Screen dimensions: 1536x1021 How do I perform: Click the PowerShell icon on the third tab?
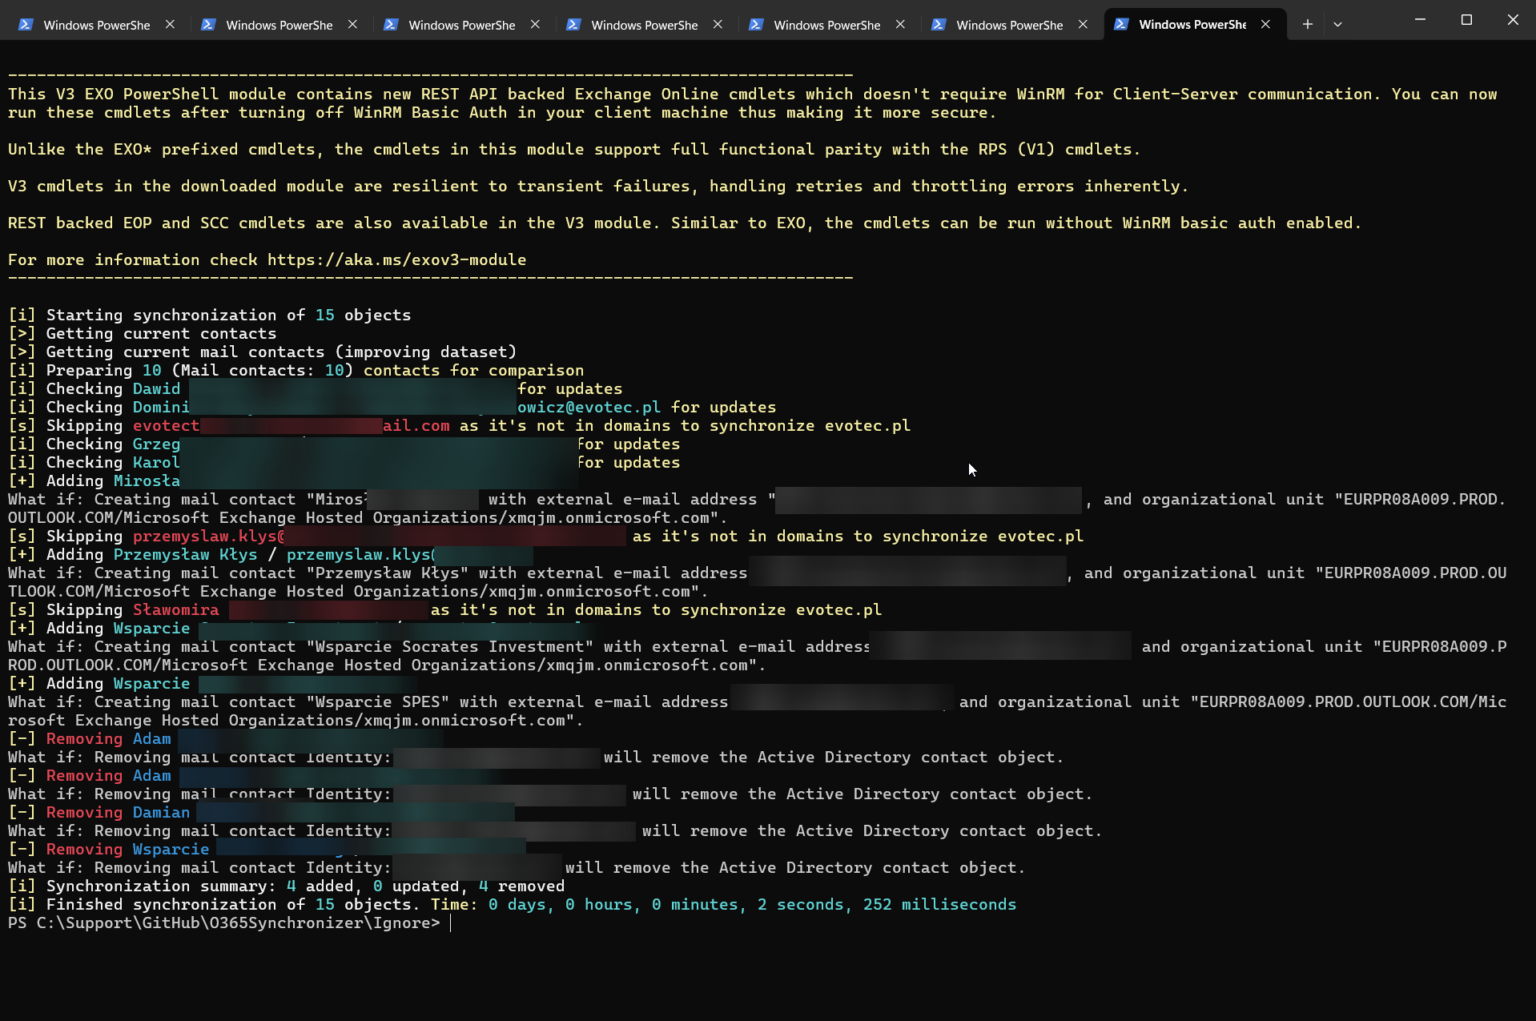click(x=391, y=25)
